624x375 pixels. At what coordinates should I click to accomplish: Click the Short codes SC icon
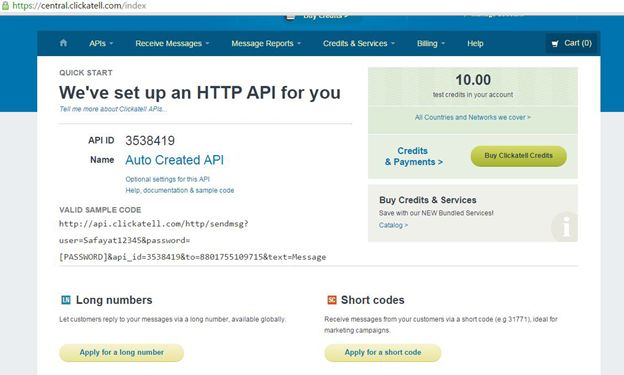coord(332,300)
